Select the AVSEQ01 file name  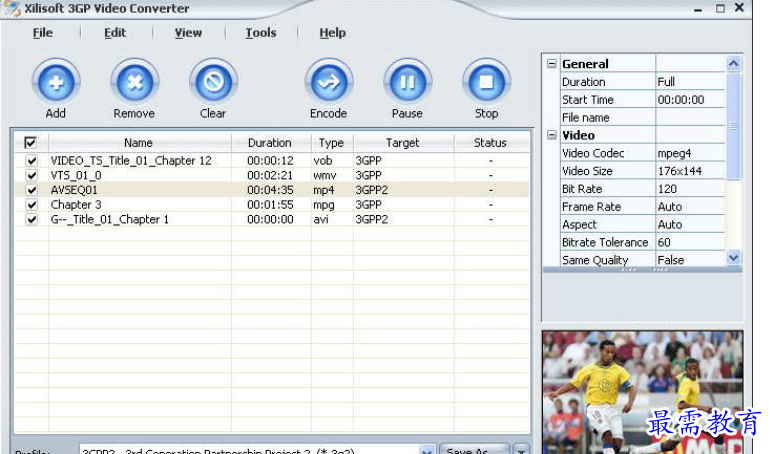click(x=74, y=190)
